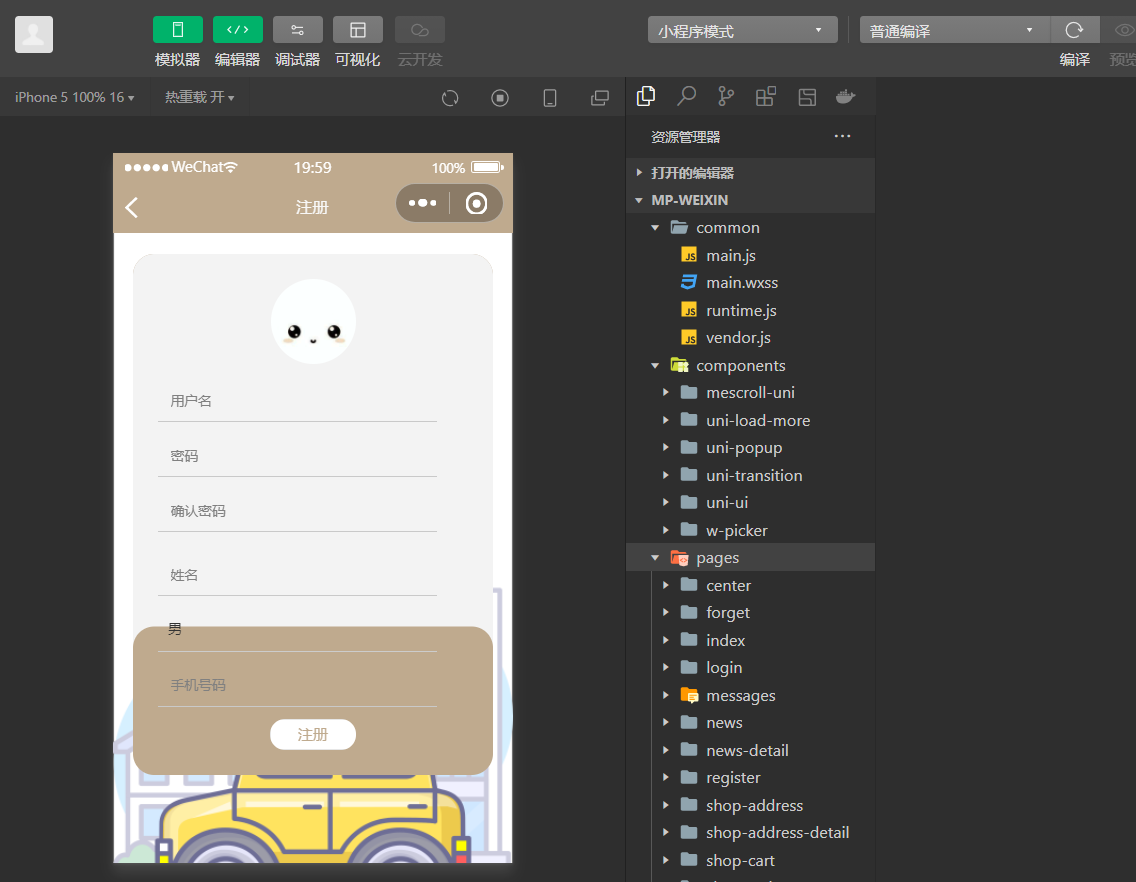Expand the news folder

pos(751,723)
